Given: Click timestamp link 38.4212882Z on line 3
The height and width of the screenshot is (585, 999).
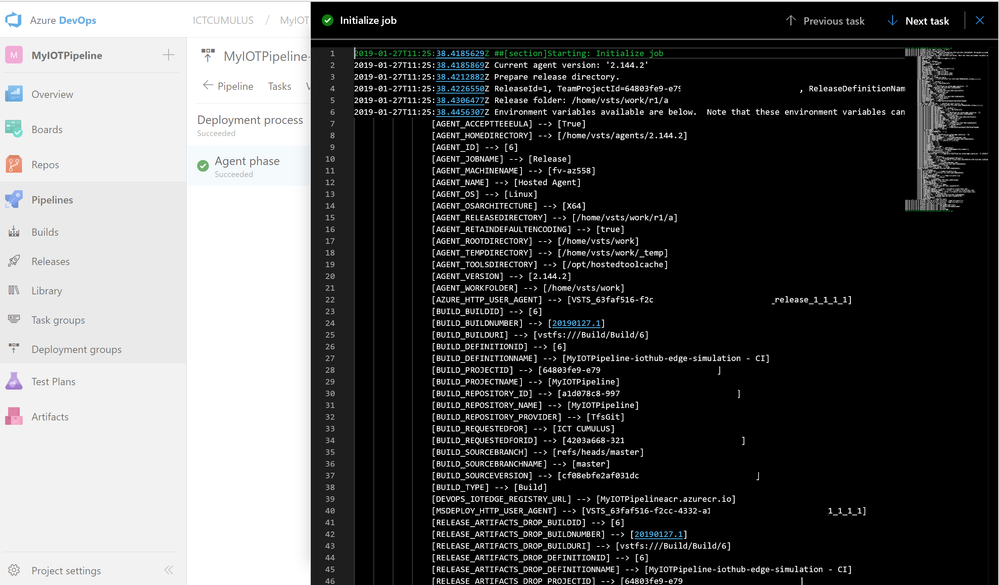Looking at the screenshot, I should tap(463, 76).
